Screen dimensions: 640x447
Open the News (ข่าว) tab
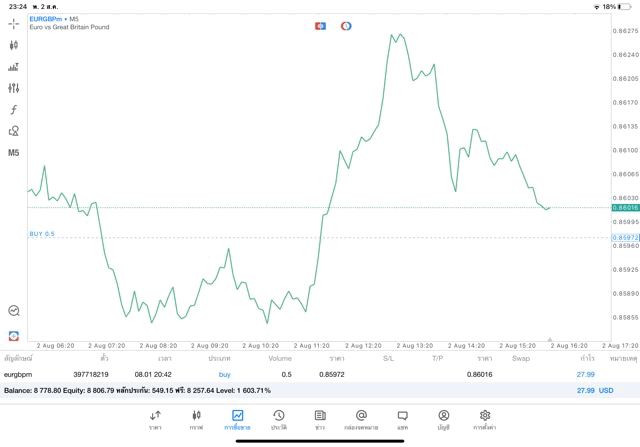click(x=319, y=419)
